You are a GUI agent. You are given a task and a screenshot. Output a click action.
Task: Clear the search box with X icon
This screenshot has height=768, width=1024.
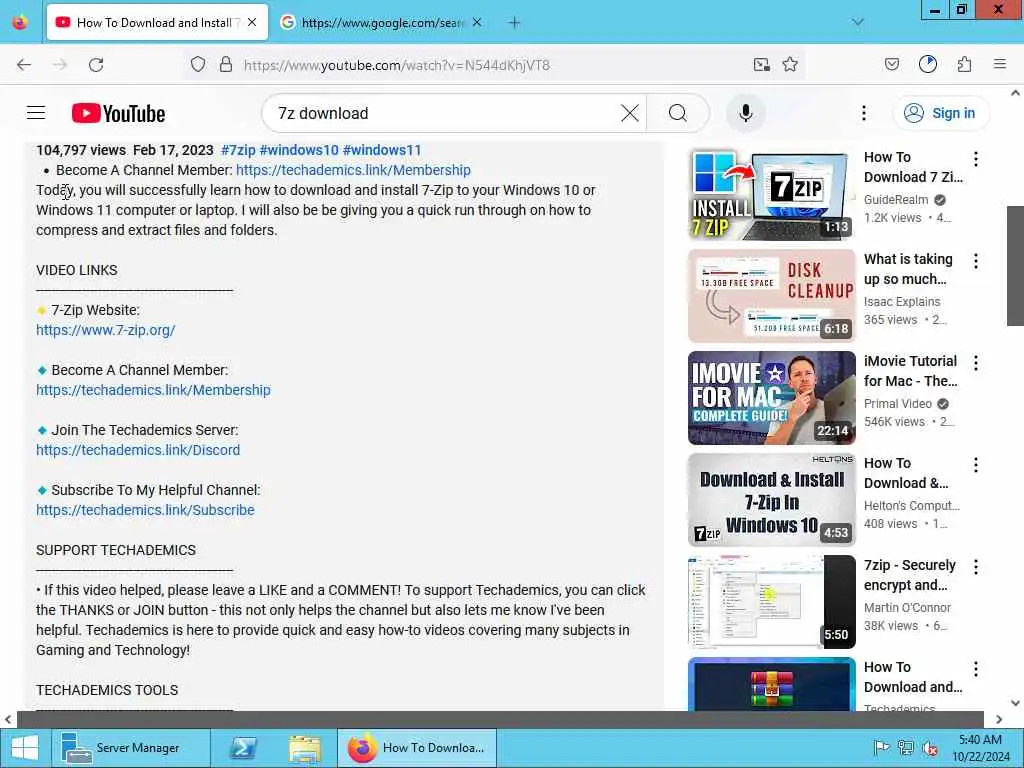click(630, 113)
